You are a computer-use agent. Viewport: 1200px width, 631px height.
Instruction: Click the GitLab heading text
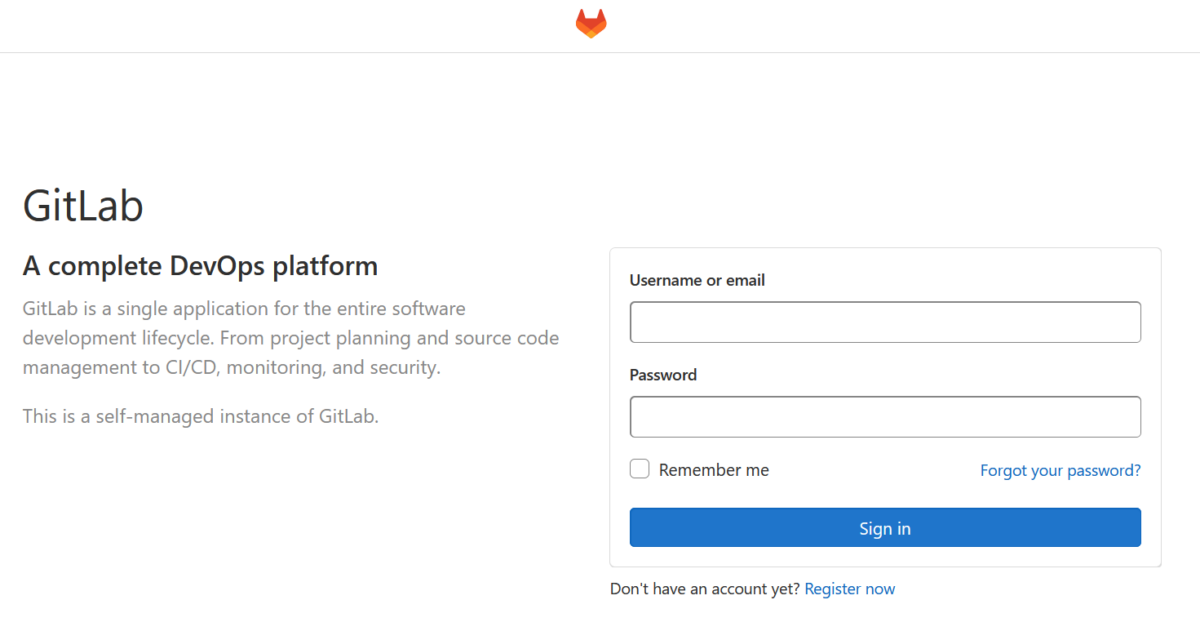pos(83,206)
